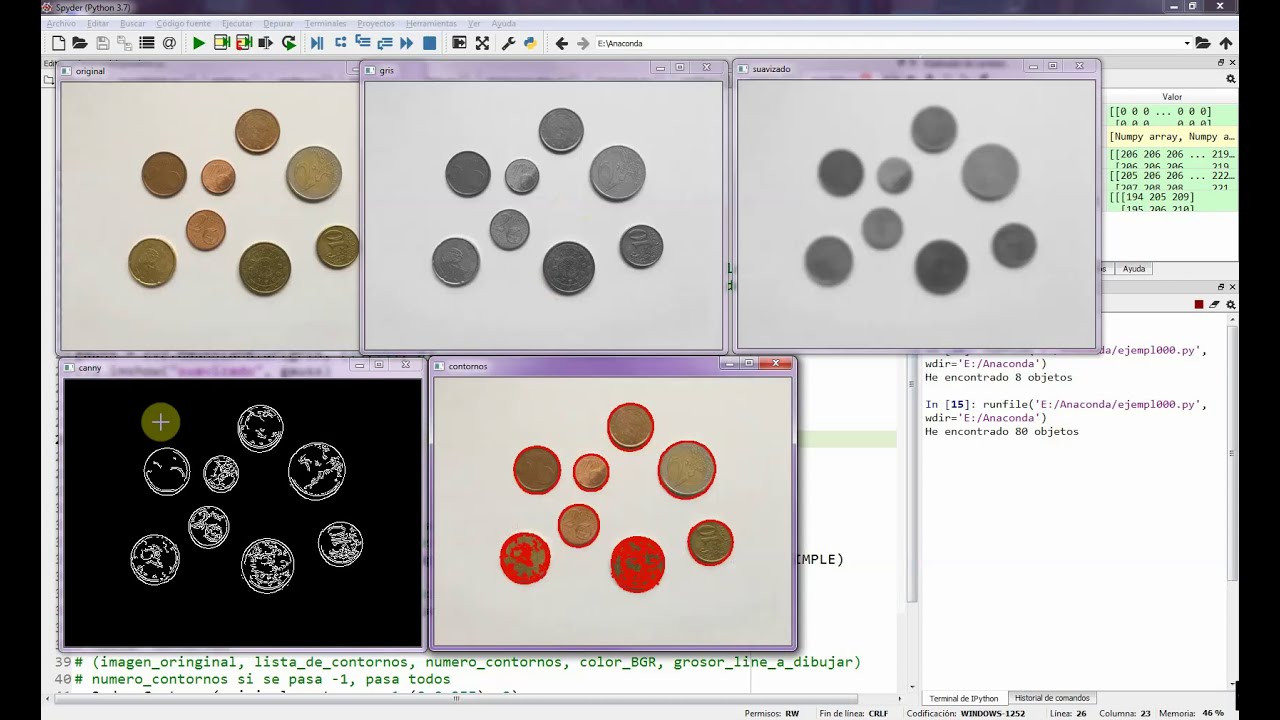Step to next line debug icon
The width and height of the screenshot is (1280, 720).
tap(340, 43)
